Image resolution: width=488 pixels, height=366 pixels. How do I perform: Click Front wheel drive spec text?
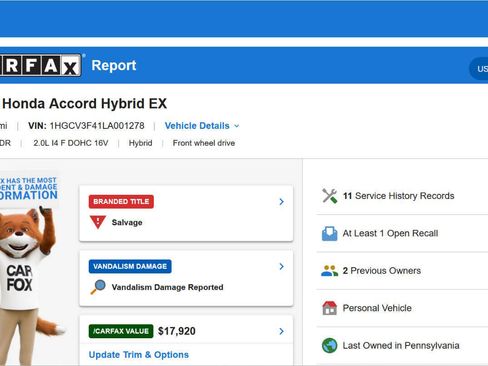pyautogui.click(x=204, y=143)
